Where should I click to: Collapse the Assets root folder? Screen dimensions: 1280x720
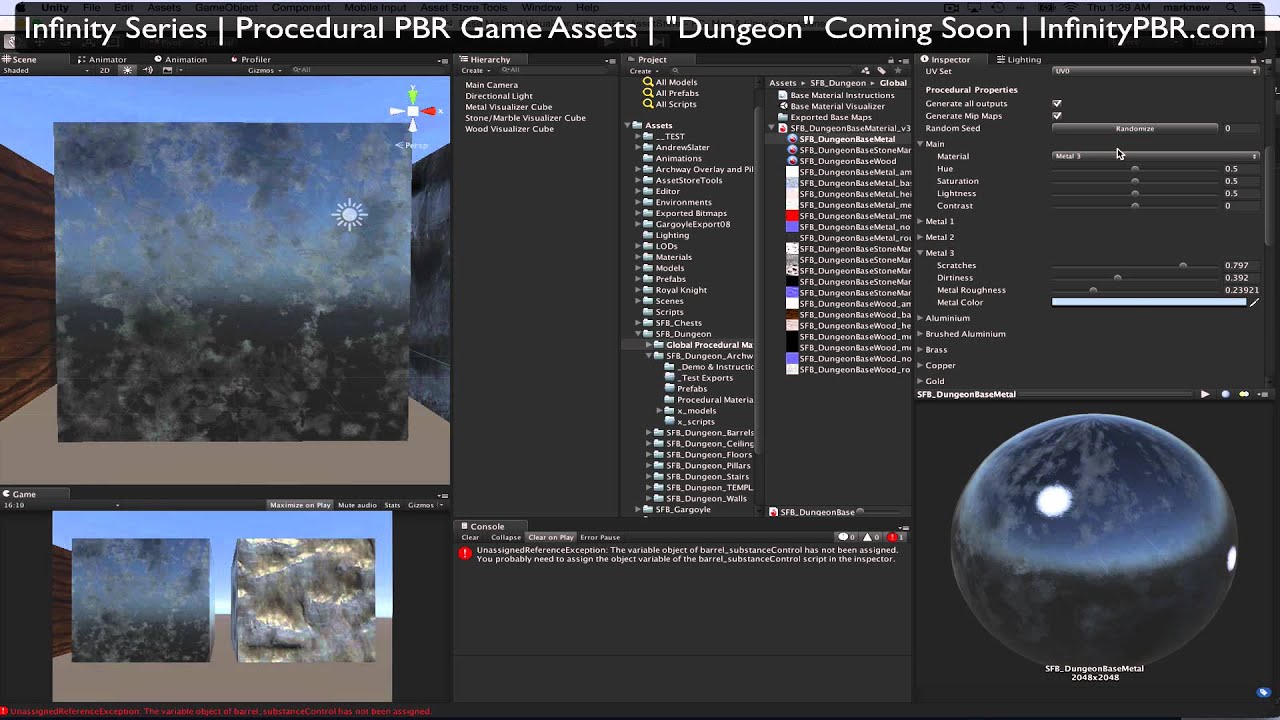(627, 125)
